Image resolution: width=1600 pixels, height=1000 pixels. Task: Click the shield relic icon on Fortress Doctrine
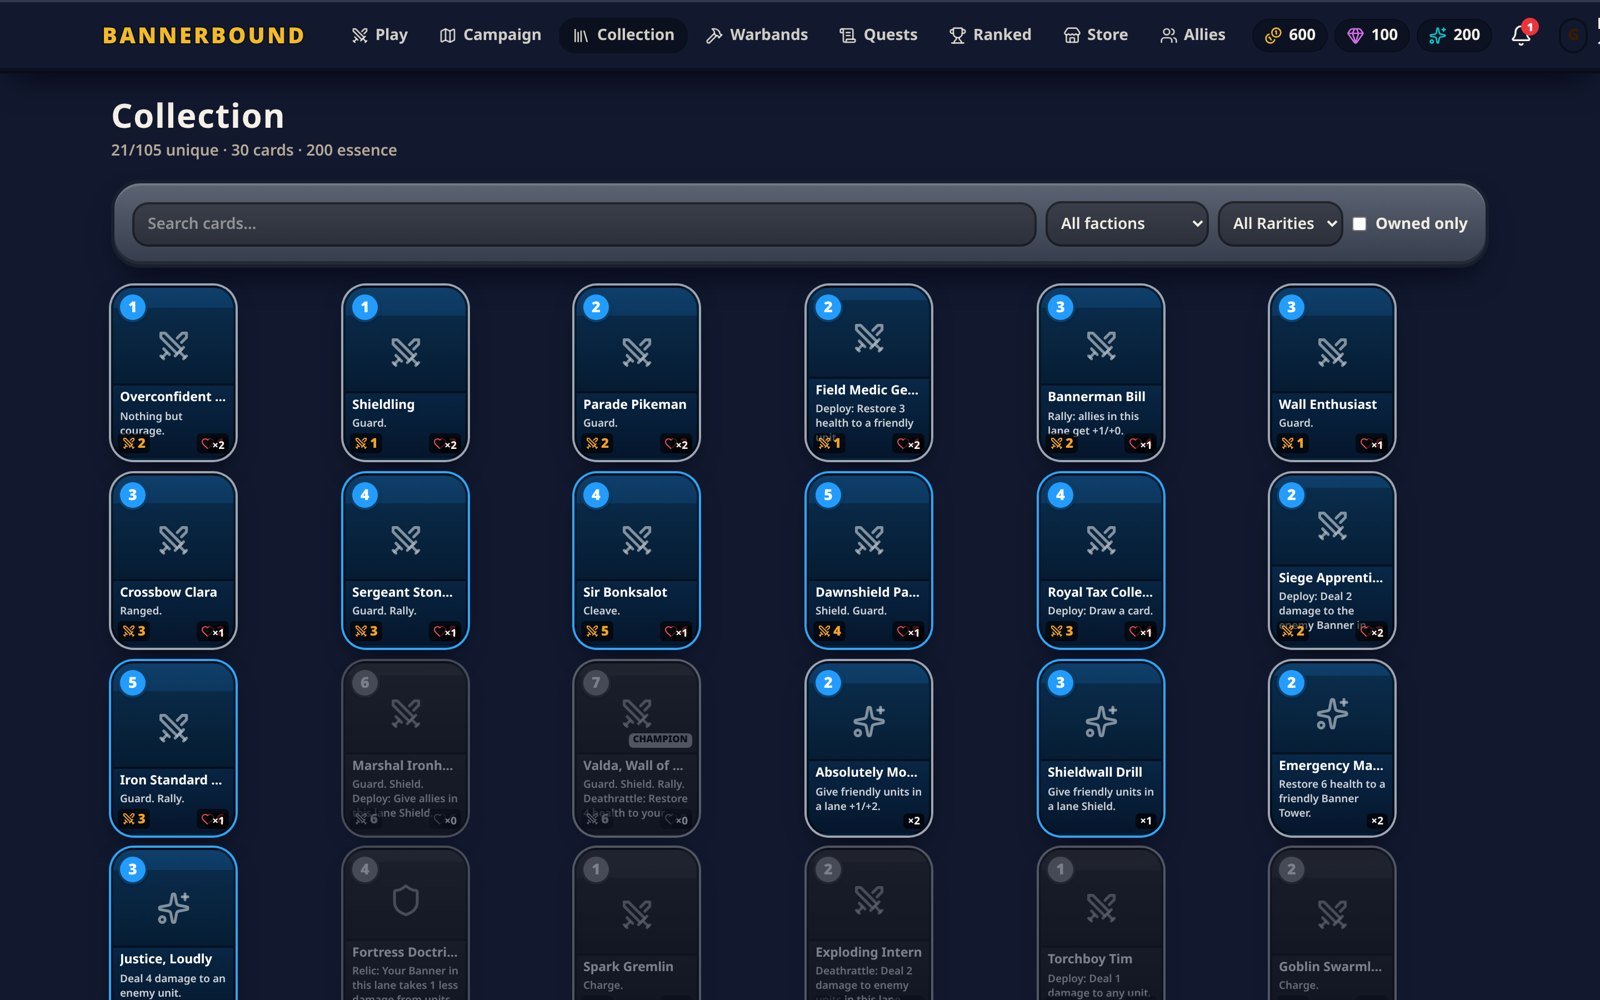point(405,900)
